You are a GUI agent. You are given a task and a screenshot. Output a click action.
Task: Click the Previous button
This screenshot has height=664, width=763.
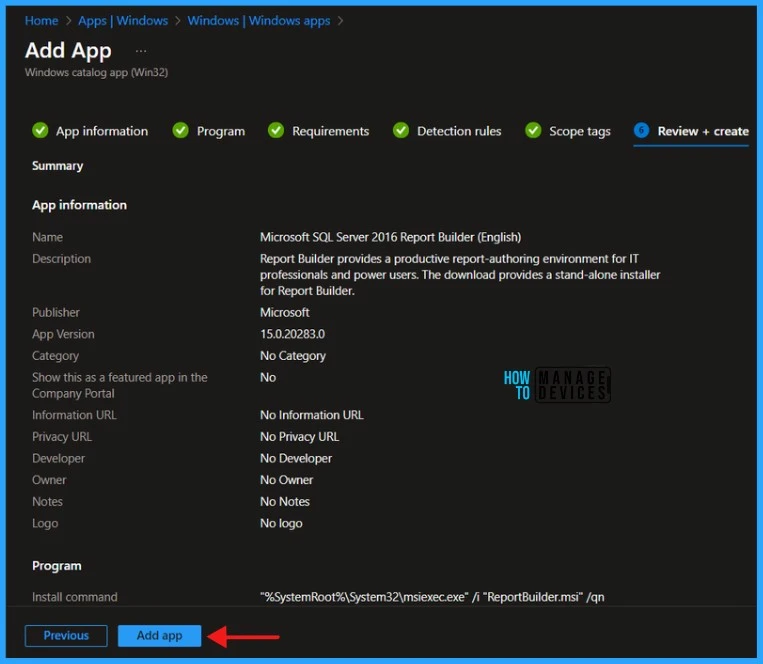click(66, 636)
